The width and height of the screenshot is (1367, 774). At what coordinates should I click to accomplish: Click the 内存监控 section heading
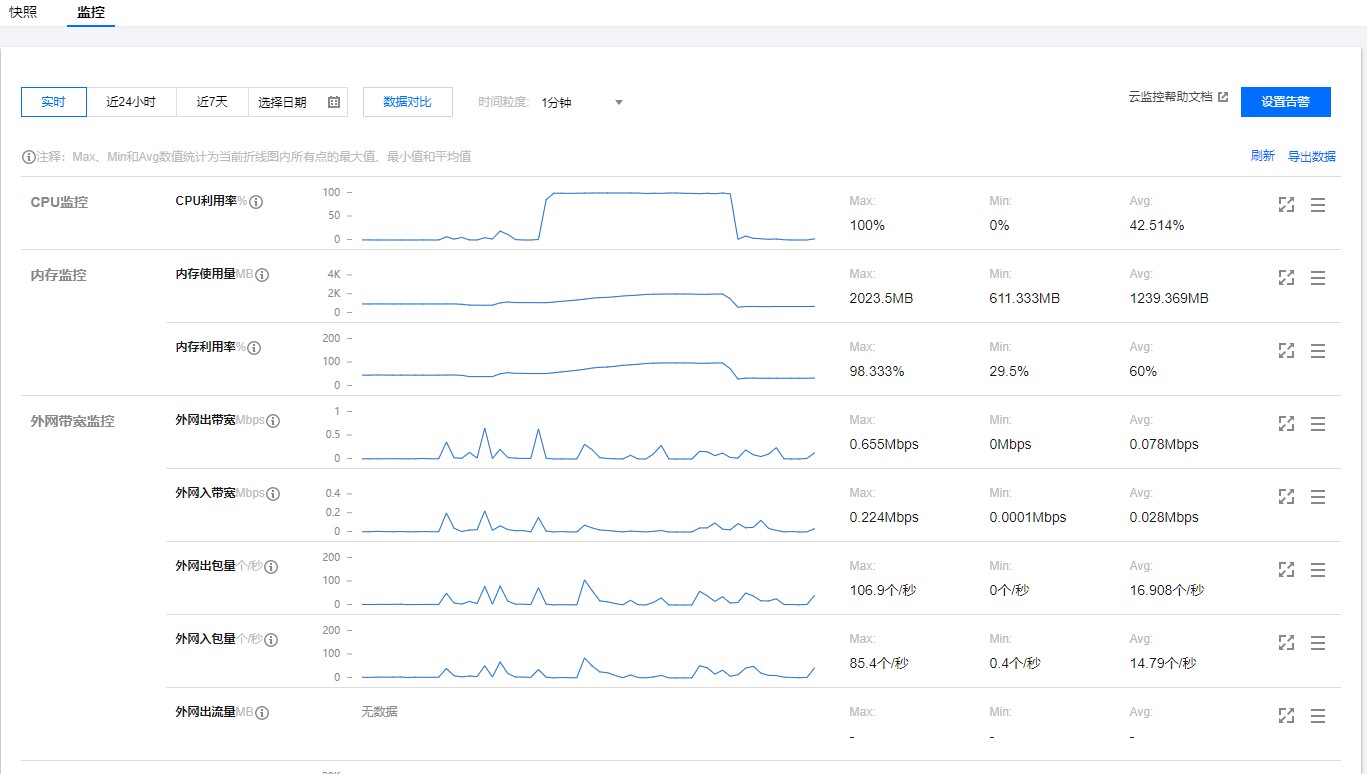[x=59, y=275]
